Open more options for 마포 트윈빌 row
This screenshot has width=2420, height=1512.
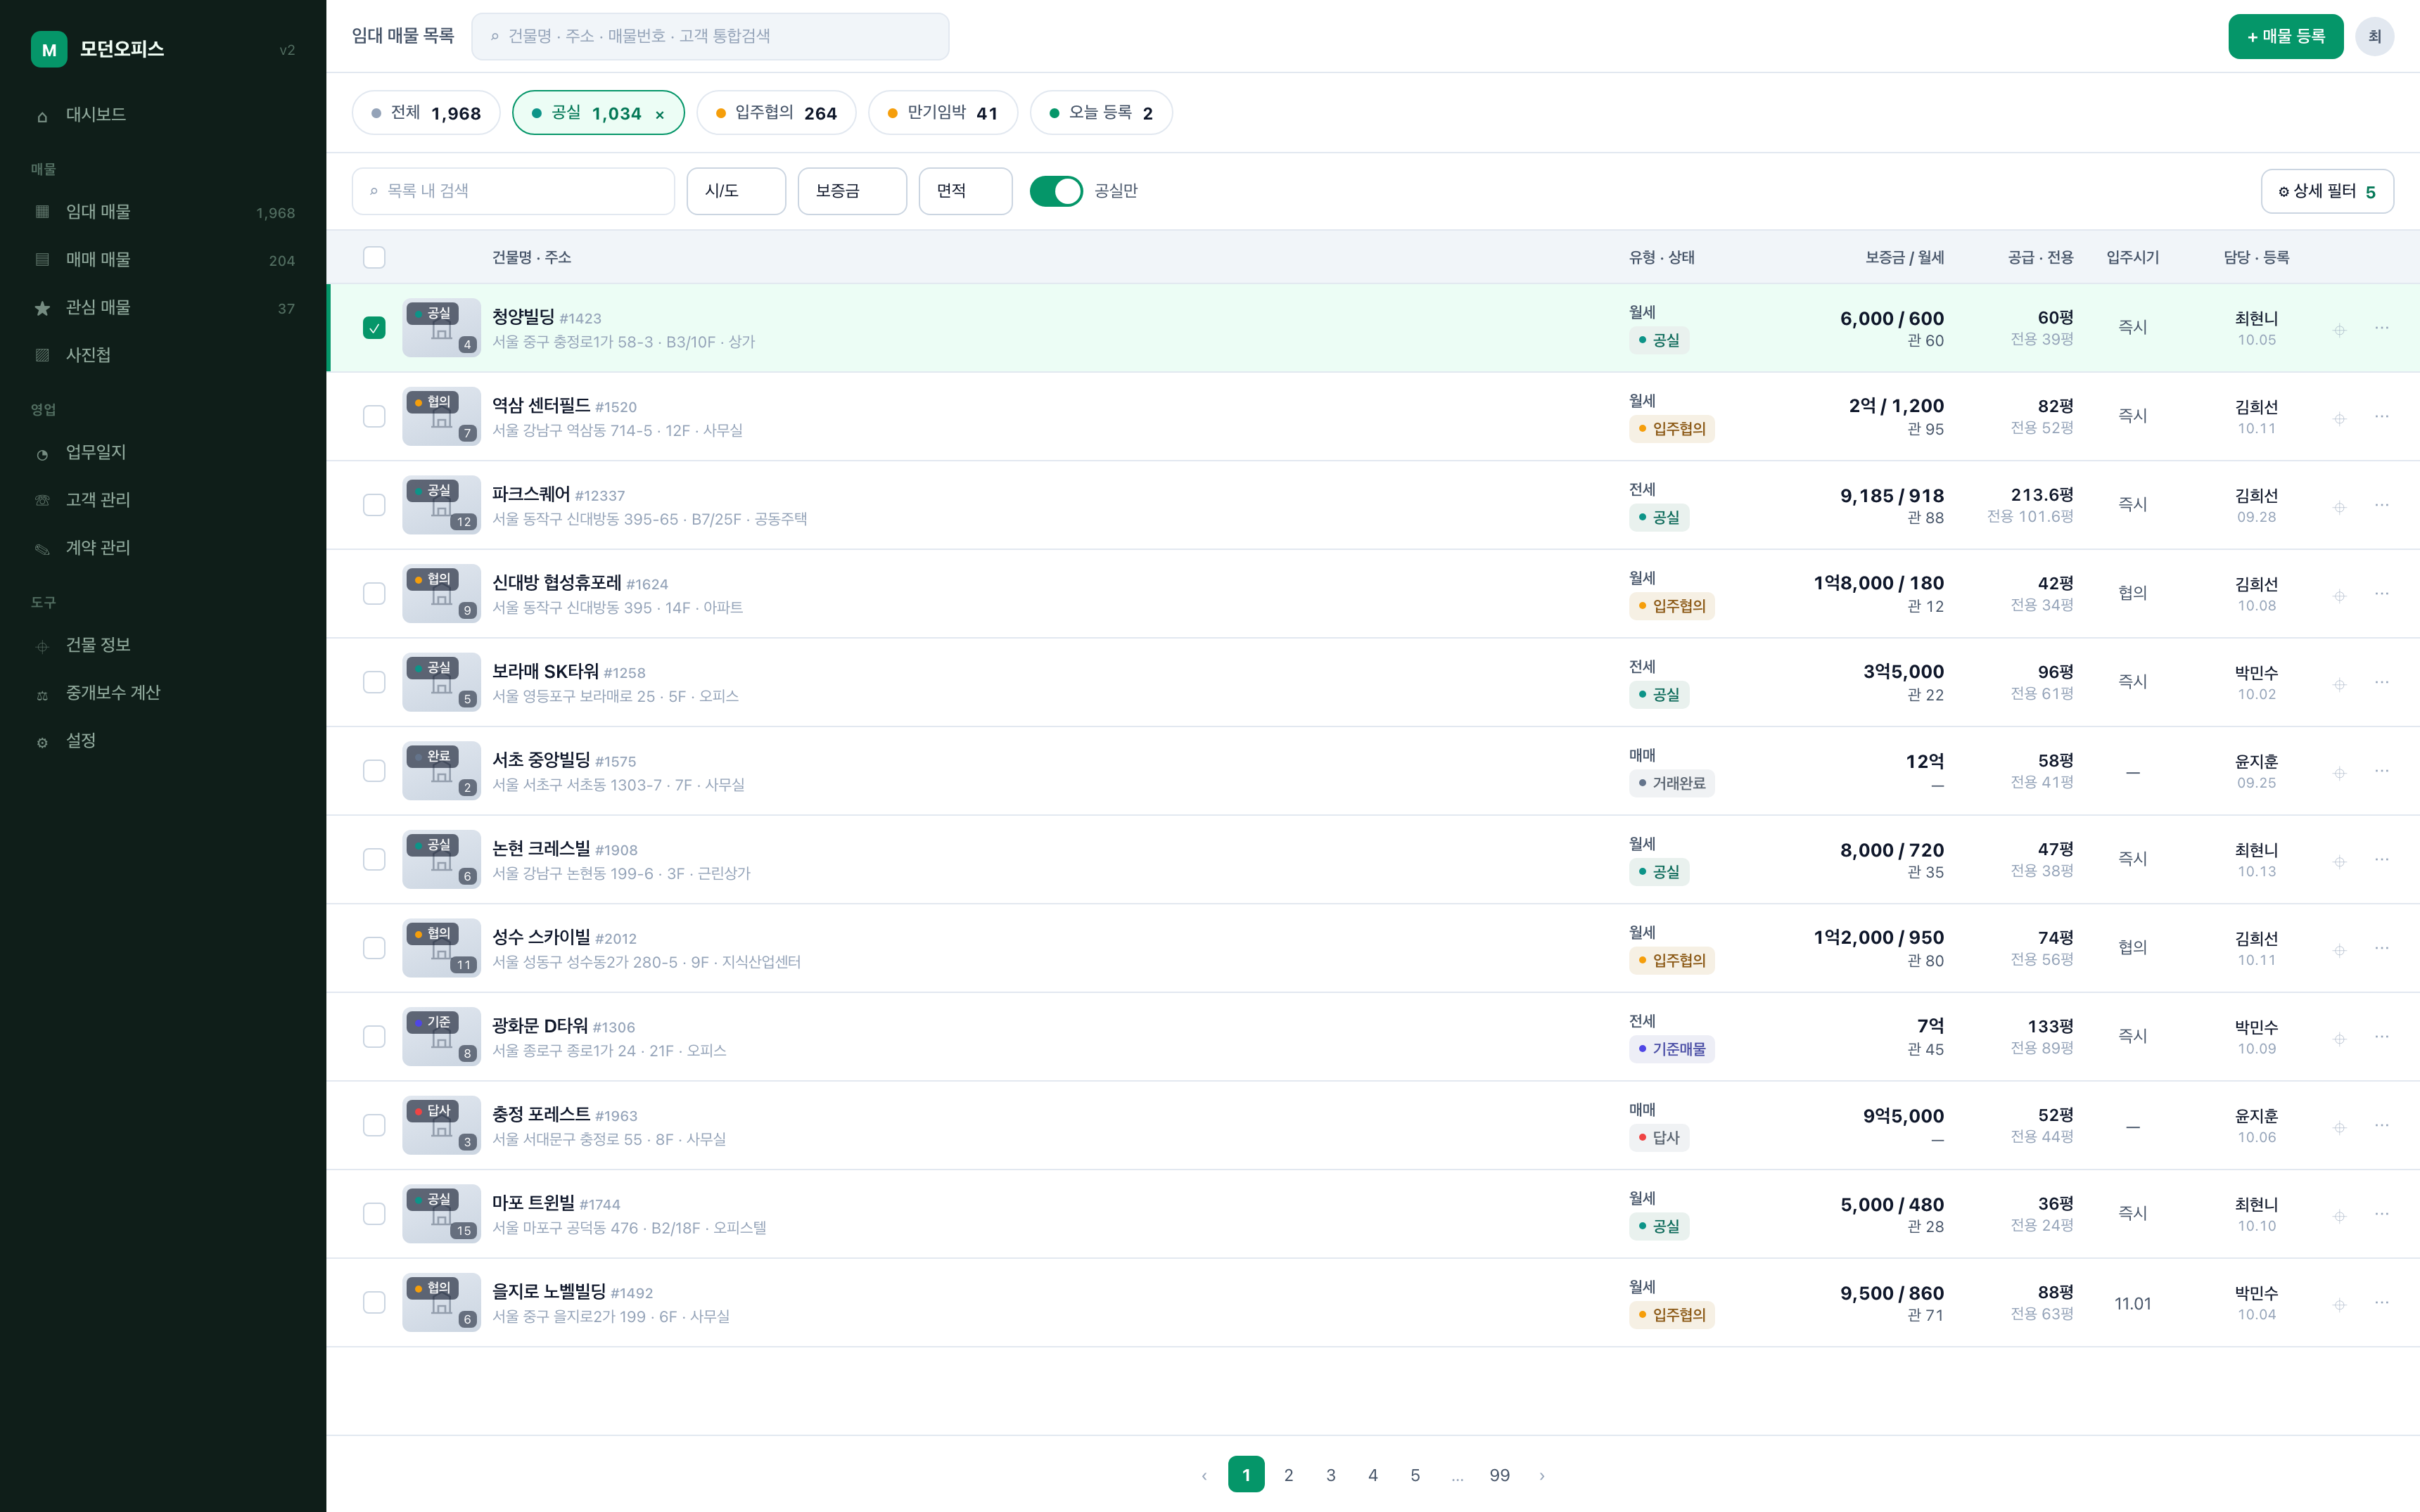click(2382, 1213)
